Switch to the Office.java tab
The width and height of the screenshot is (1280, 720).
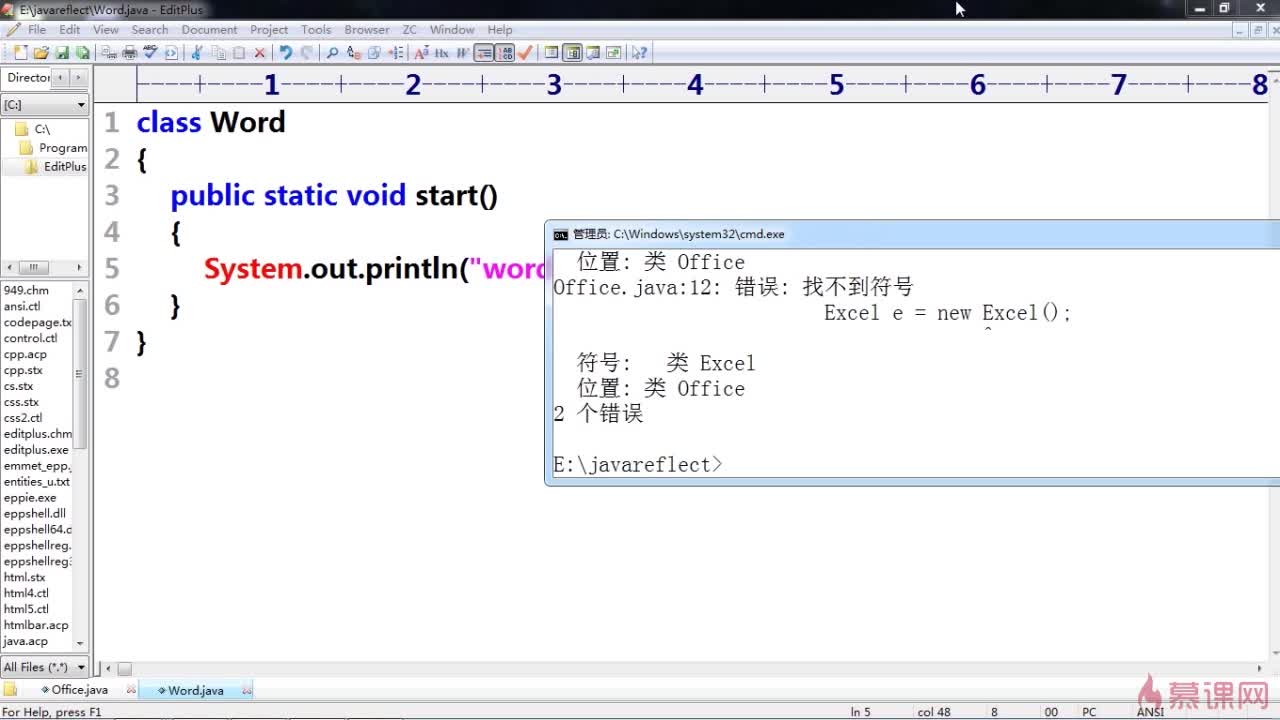tap(79, 689)
